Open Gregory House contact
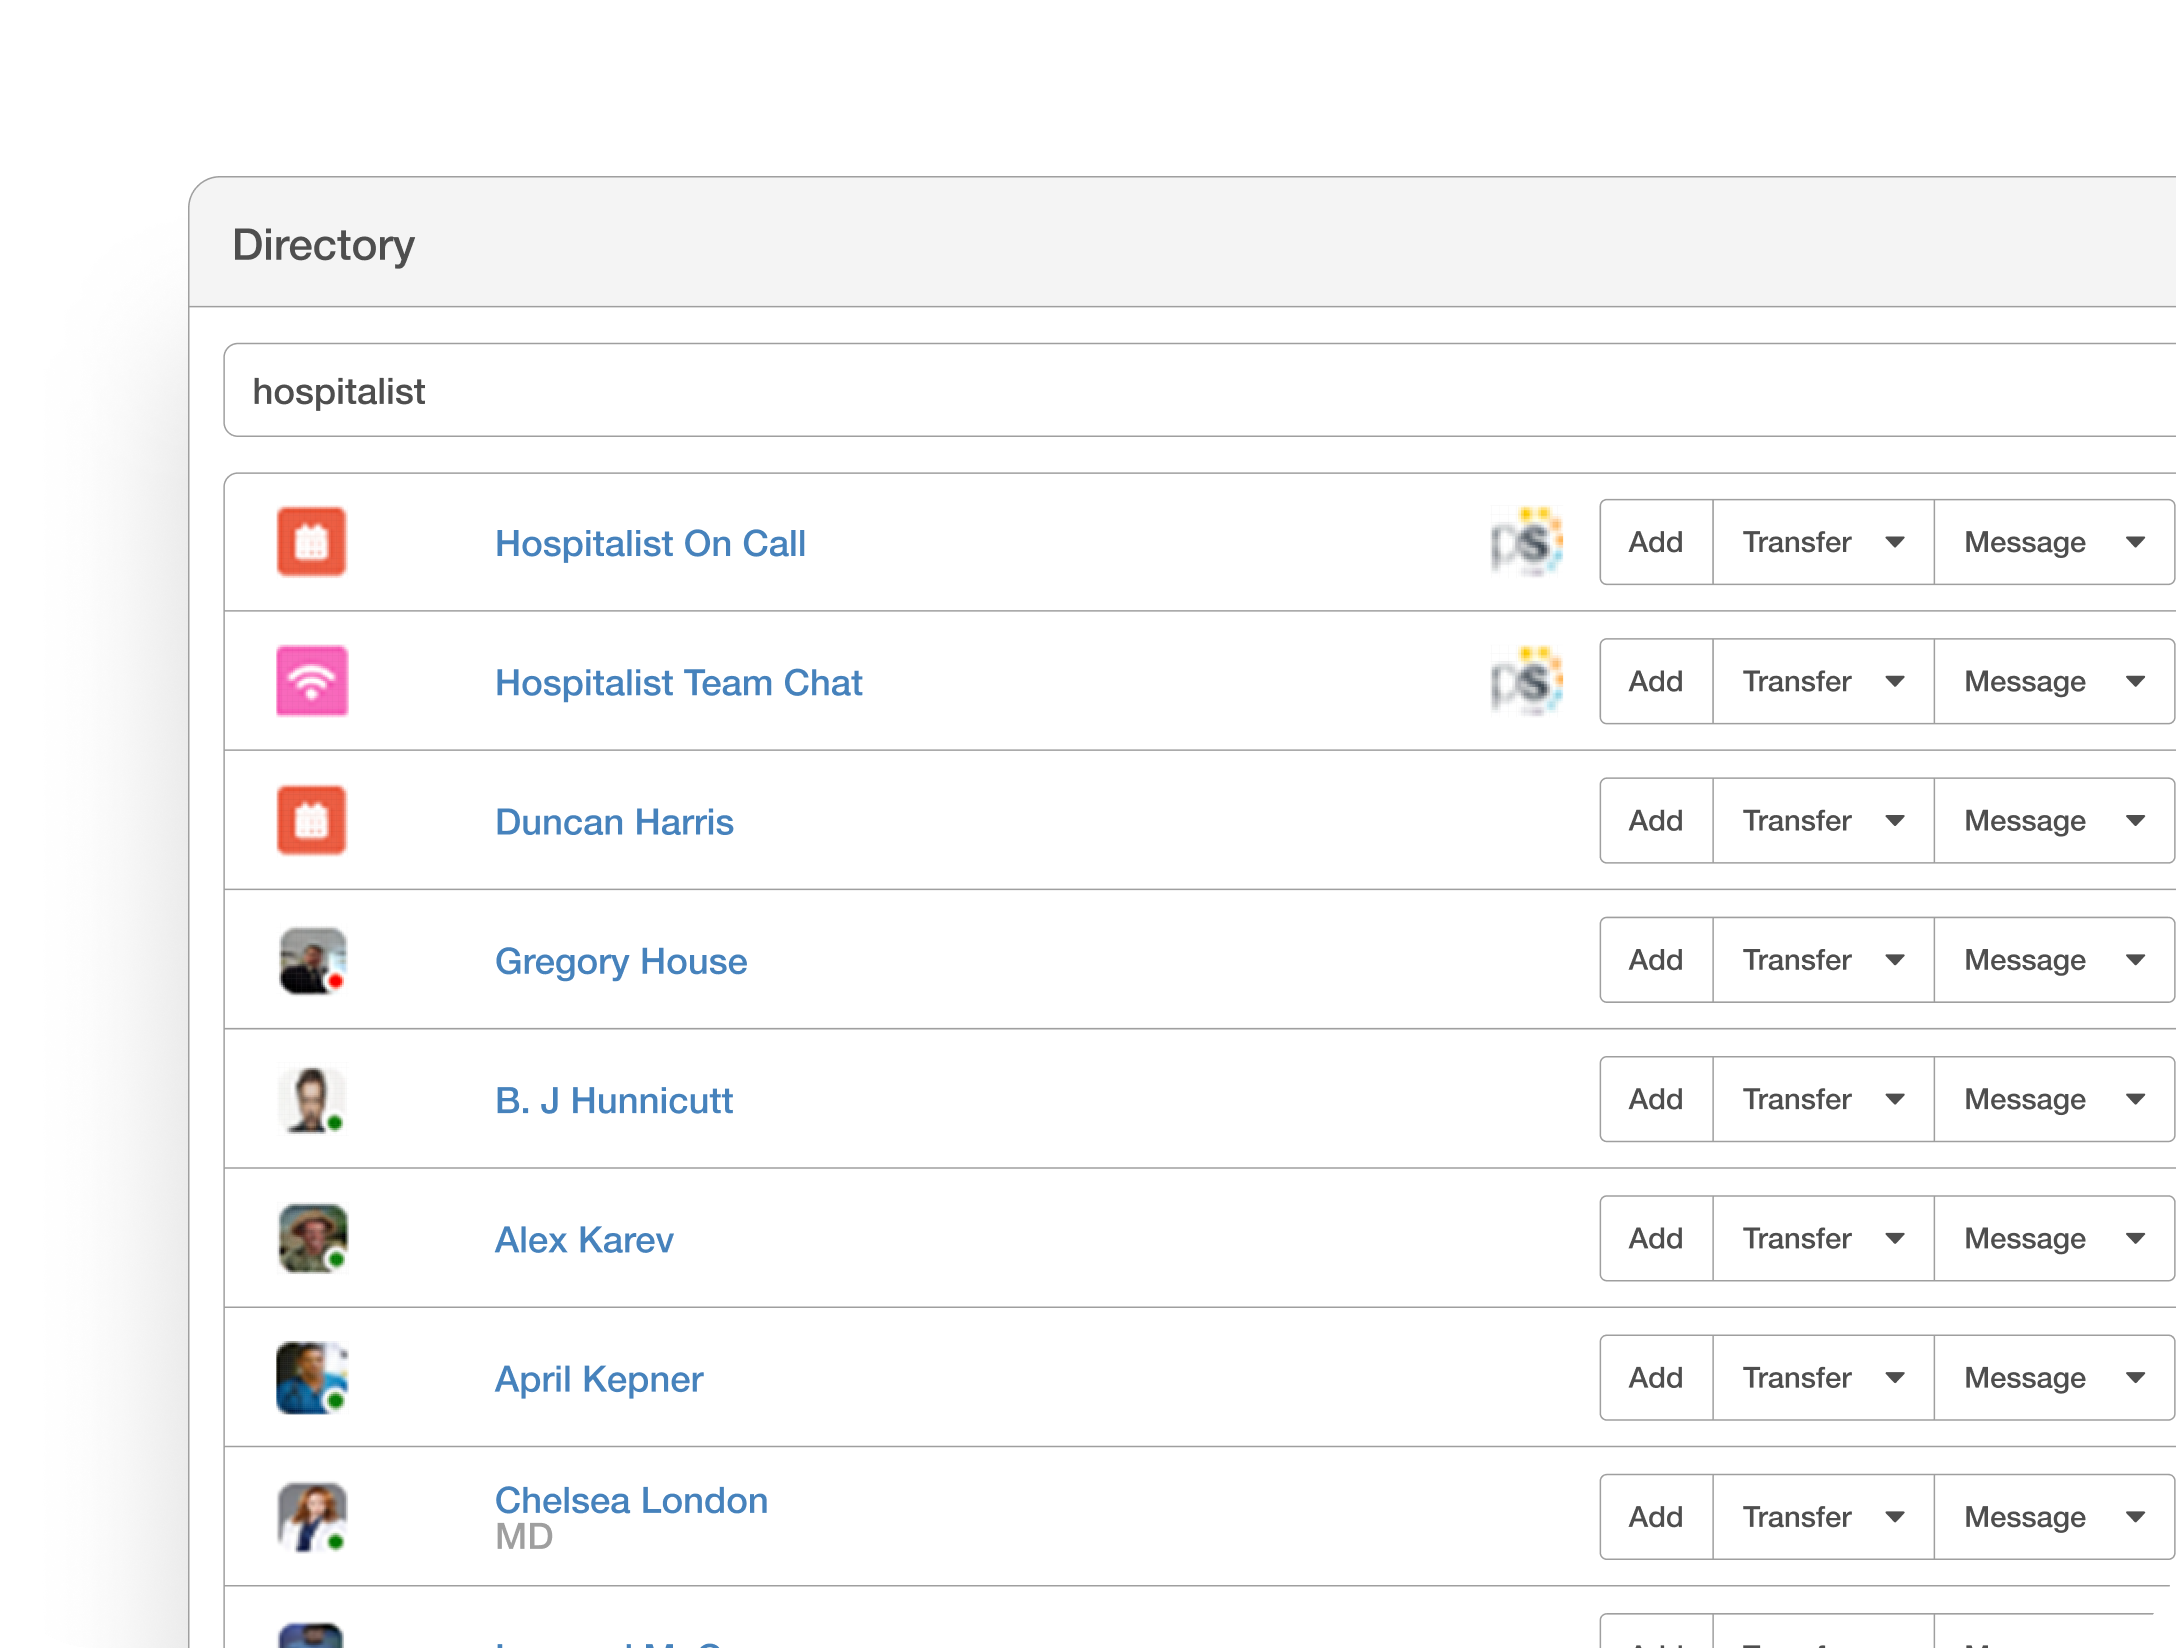Screen dimensions: 2176x1648 tap(621, 961)
